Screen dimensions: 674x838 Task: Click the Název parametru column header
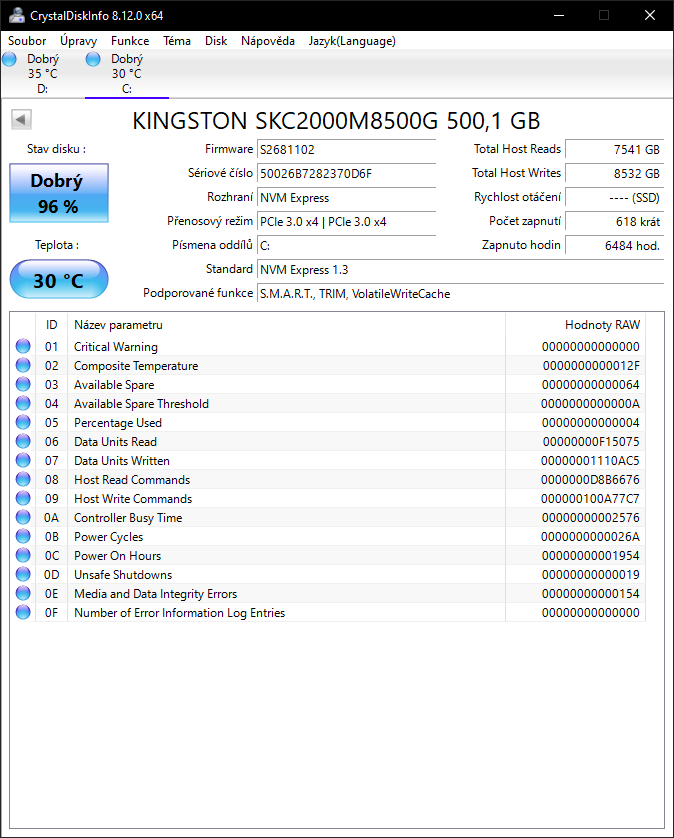coord(286,325)
